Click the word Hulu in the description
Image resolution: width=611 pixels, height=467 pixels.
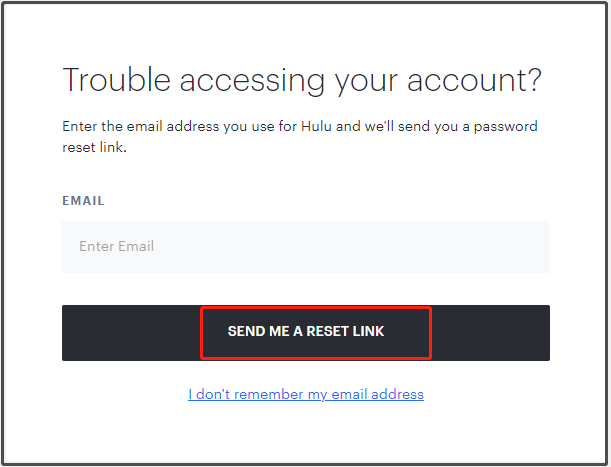coord(316,126)
